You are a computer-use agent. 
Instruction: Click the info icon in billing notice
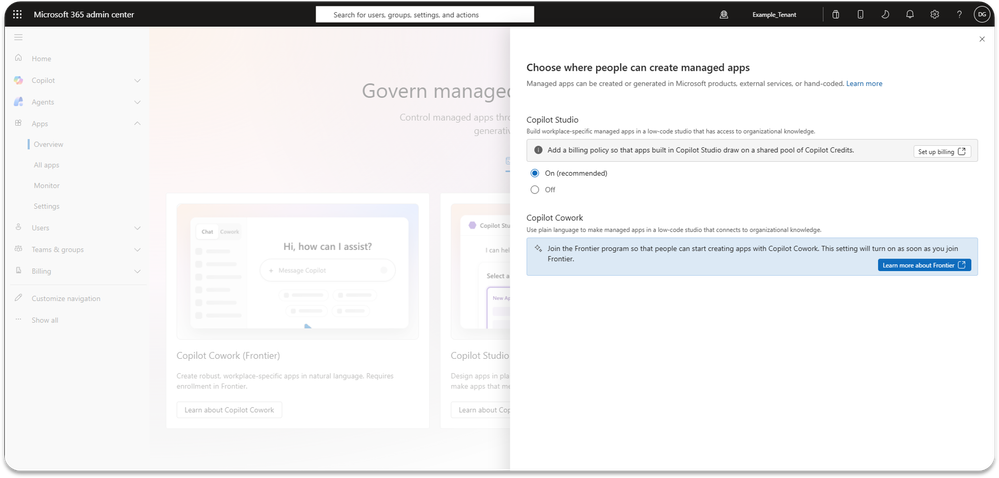point(538,150)
